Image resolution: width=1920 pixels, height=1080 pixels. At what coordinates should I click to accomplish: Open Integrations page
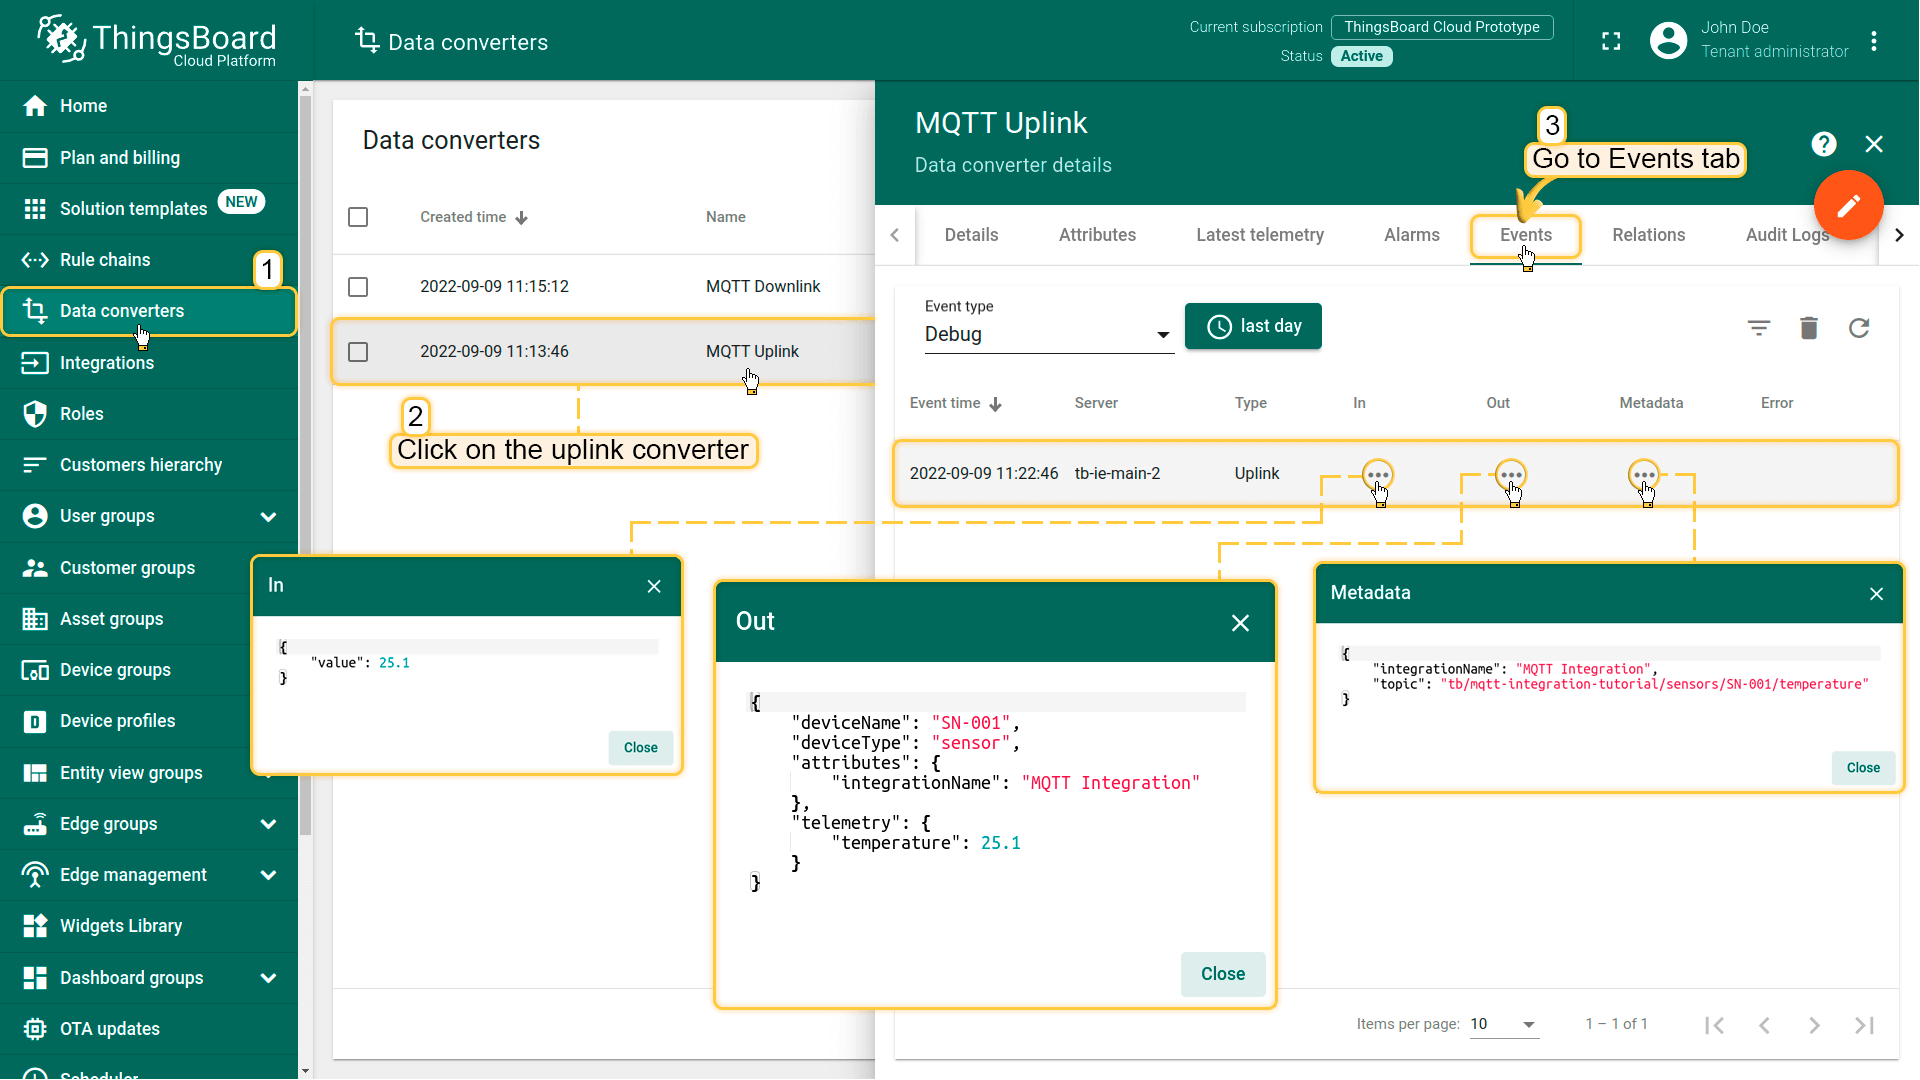tap(149, 363)
